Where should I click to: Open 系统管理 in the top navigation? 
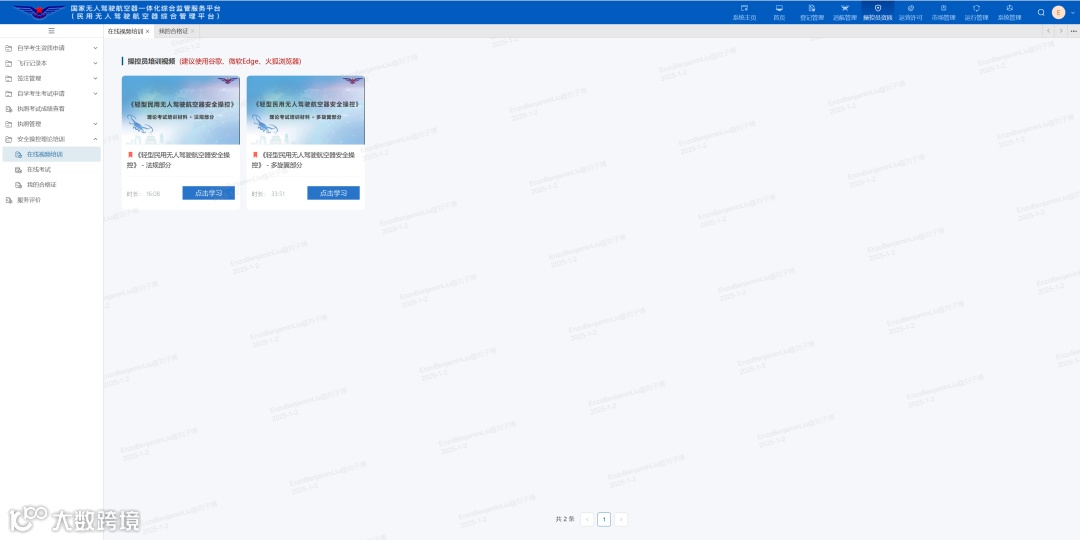coord(1009,12)
